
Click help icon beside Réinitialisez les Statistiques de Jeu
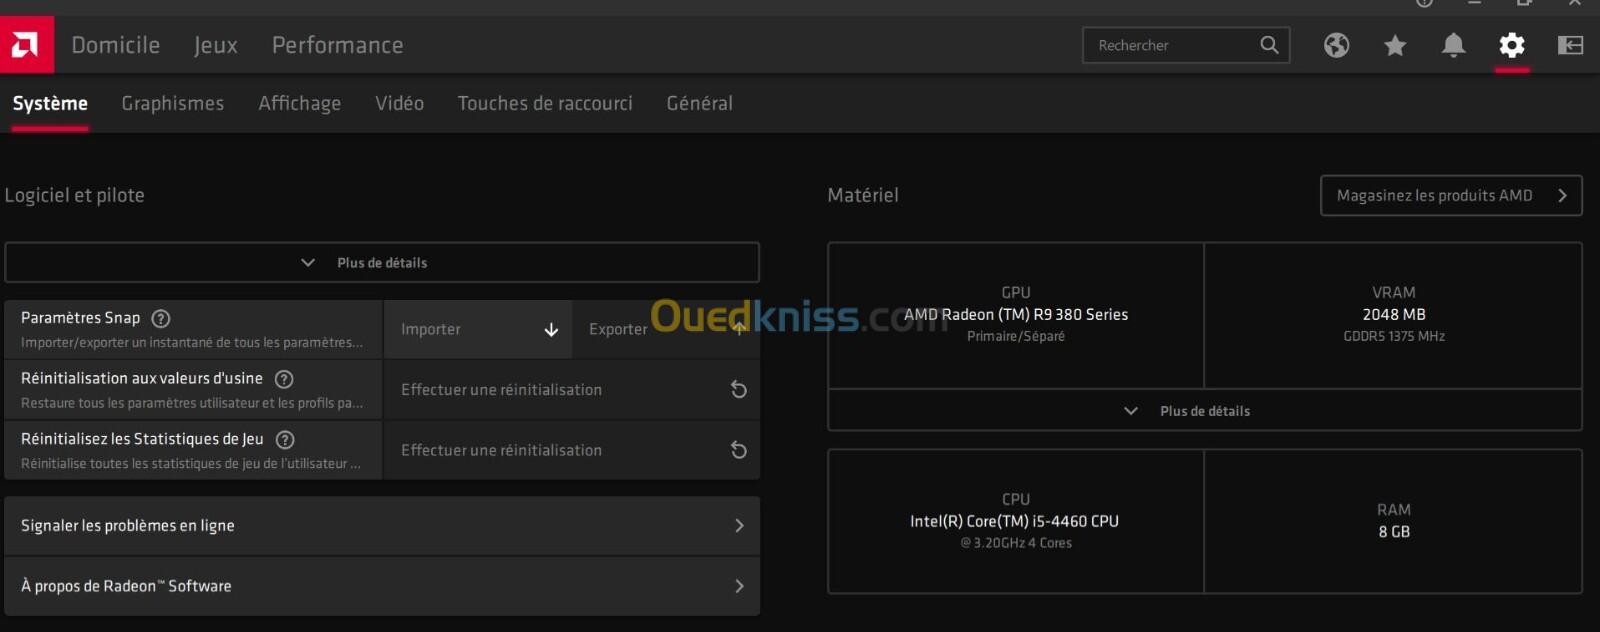[x=285, y=440]
